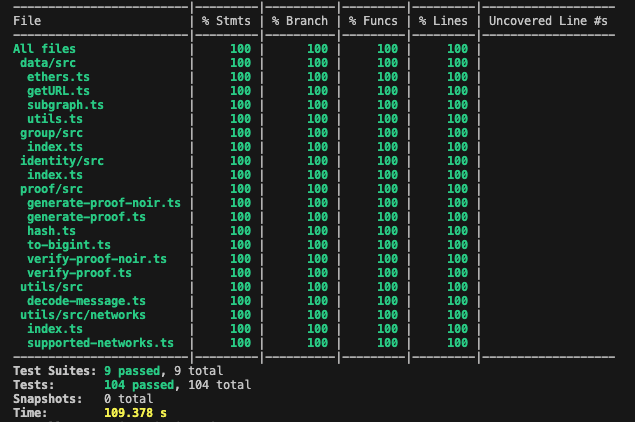Click the 'supported-networks.ts' file name
The width and height of the screenshot is (635, 422).
pos(100,343)
